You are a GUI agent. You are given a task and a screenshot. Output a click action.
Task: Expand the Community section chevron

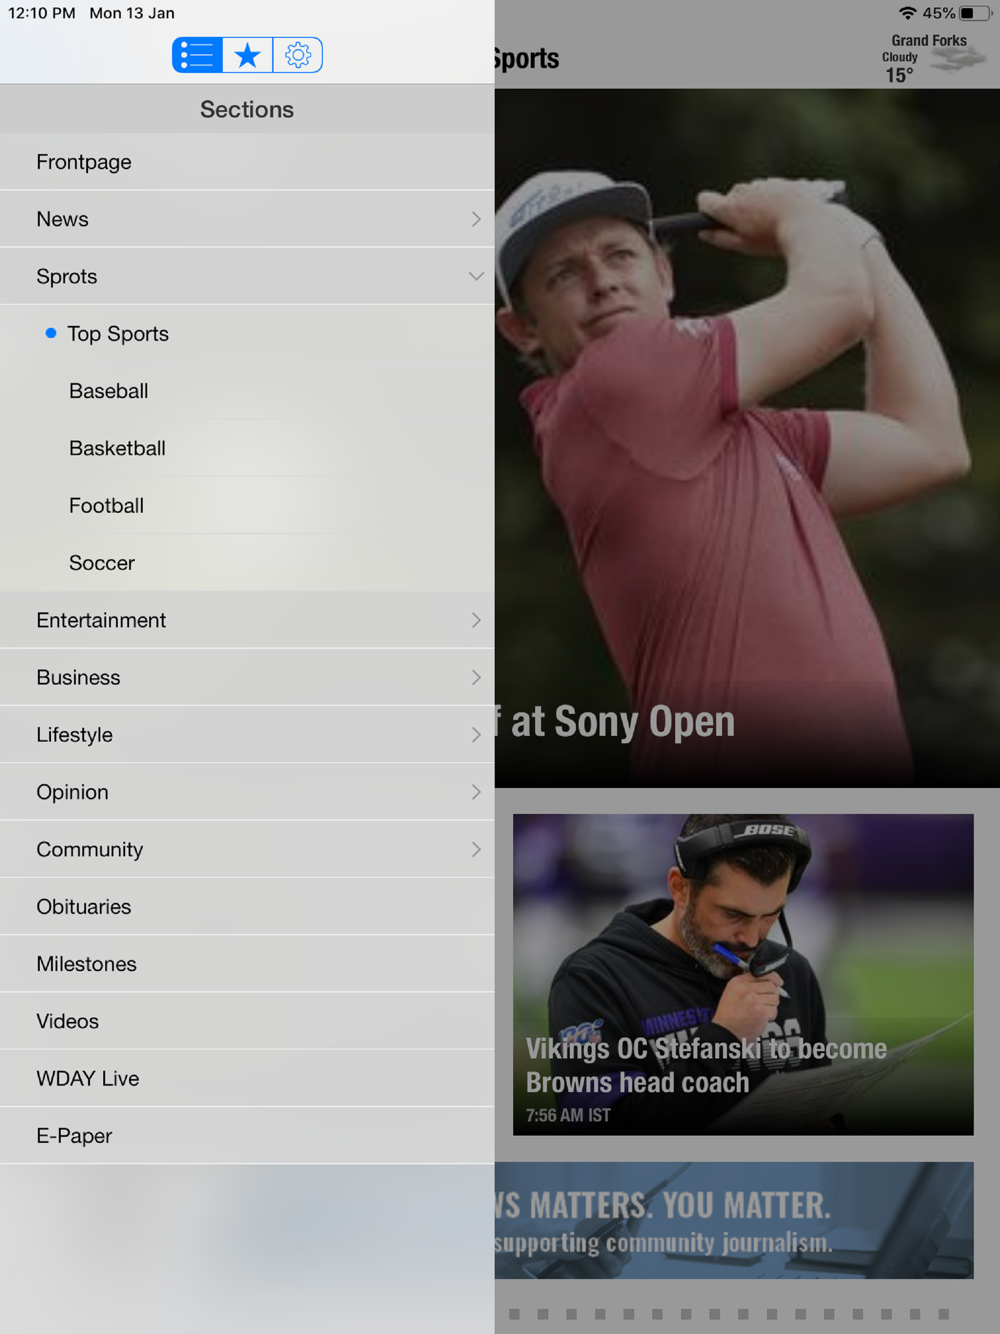(x=476, y=849)
